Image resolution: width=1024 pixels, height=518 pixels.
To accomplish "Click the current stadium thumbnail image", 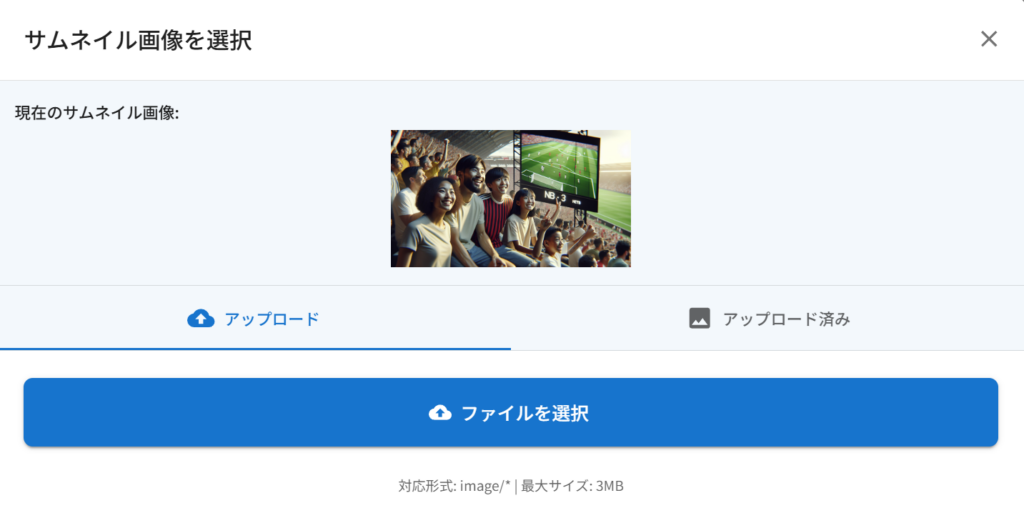I will coord(511,198).
